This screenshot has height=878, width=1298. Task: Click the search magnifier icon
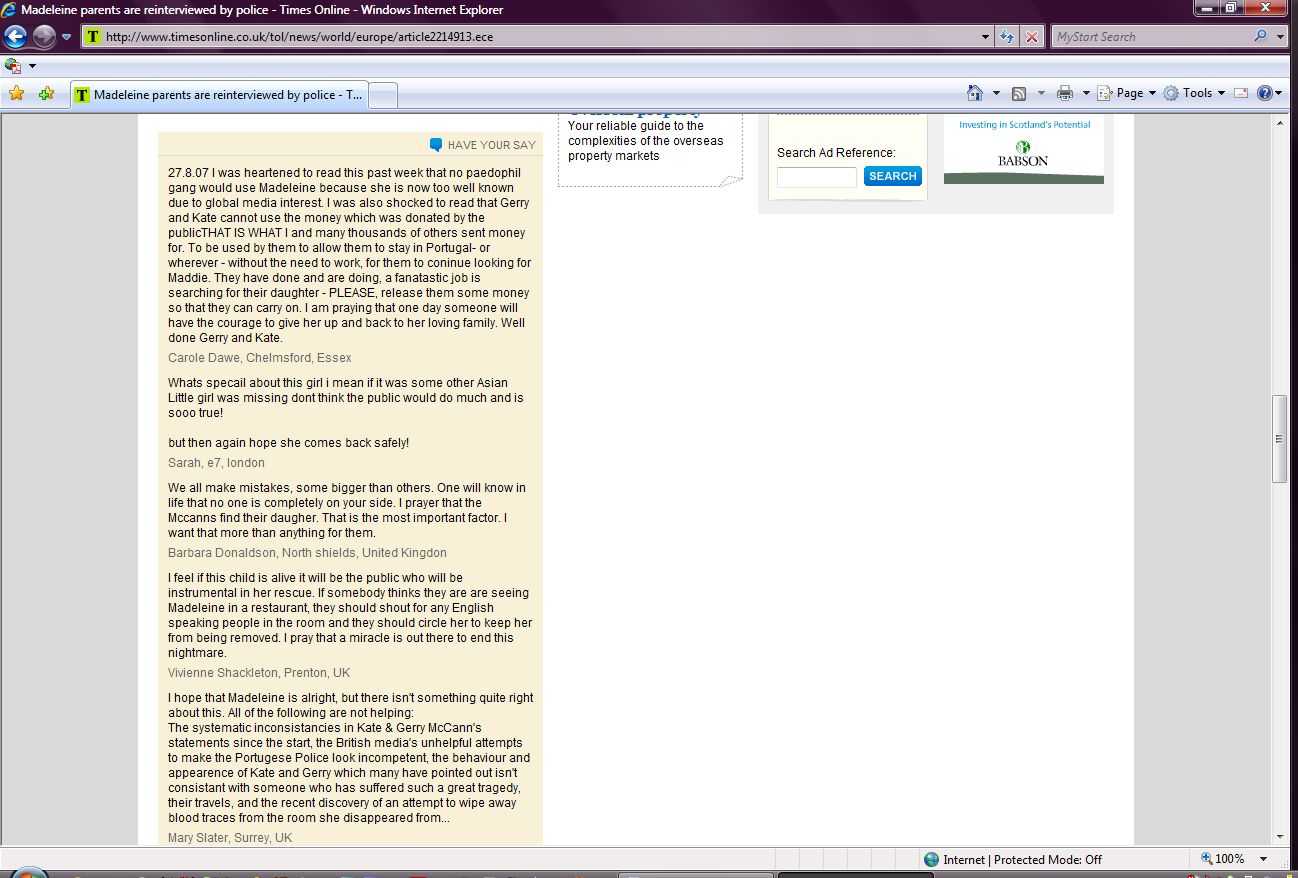click(1260, 37)
